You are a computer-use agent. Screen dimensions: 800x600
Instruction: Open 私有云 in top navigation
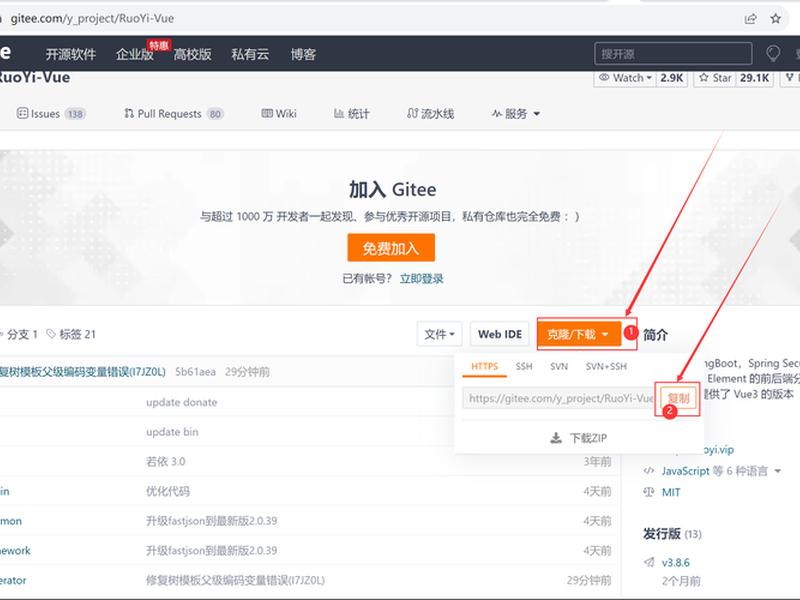[250, 54]
